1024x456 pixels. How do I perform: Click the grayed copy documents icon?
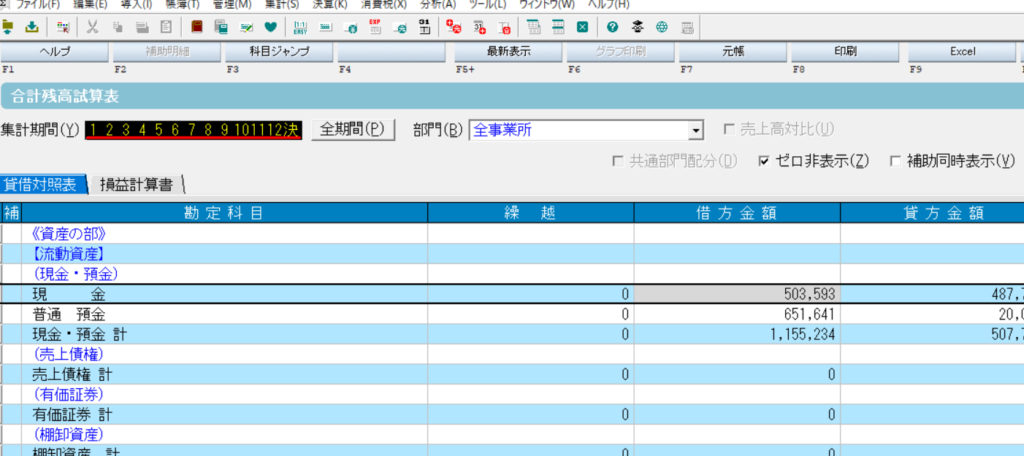pos(118,27)
